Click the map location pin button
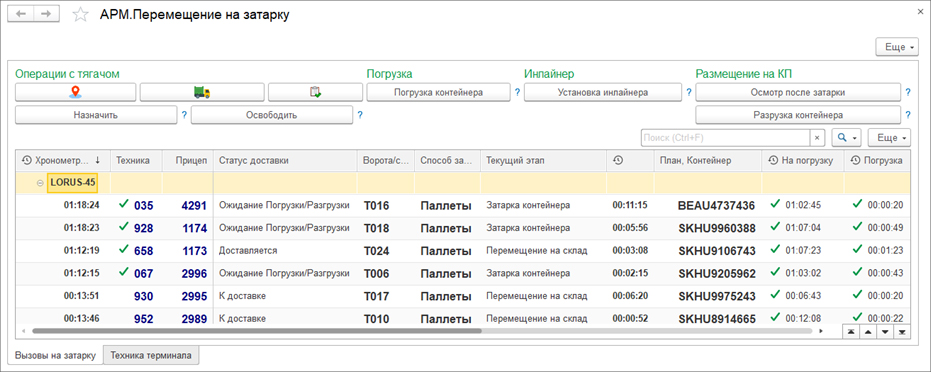931x372 pixels. [75, 92]
